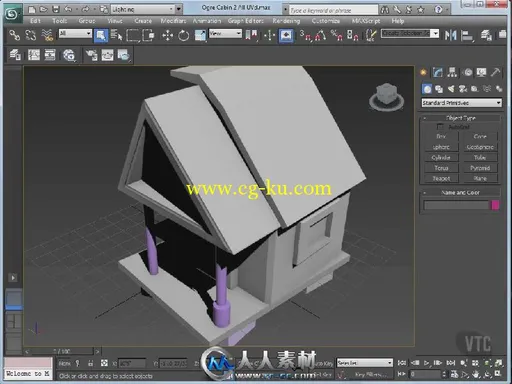
Task: Open the Graph Editors menu
Action: (x=246, y=21)
